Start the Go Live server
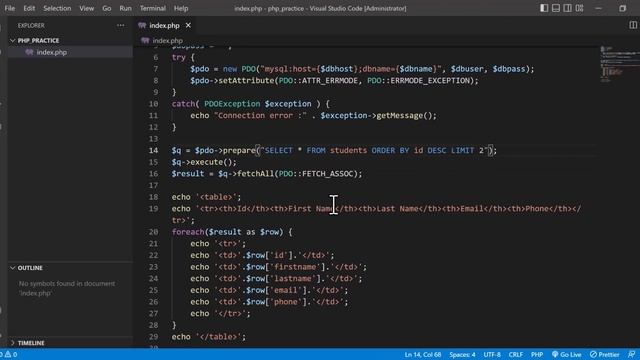This screenshot has width=640, height=360. (x=567, y=354)
